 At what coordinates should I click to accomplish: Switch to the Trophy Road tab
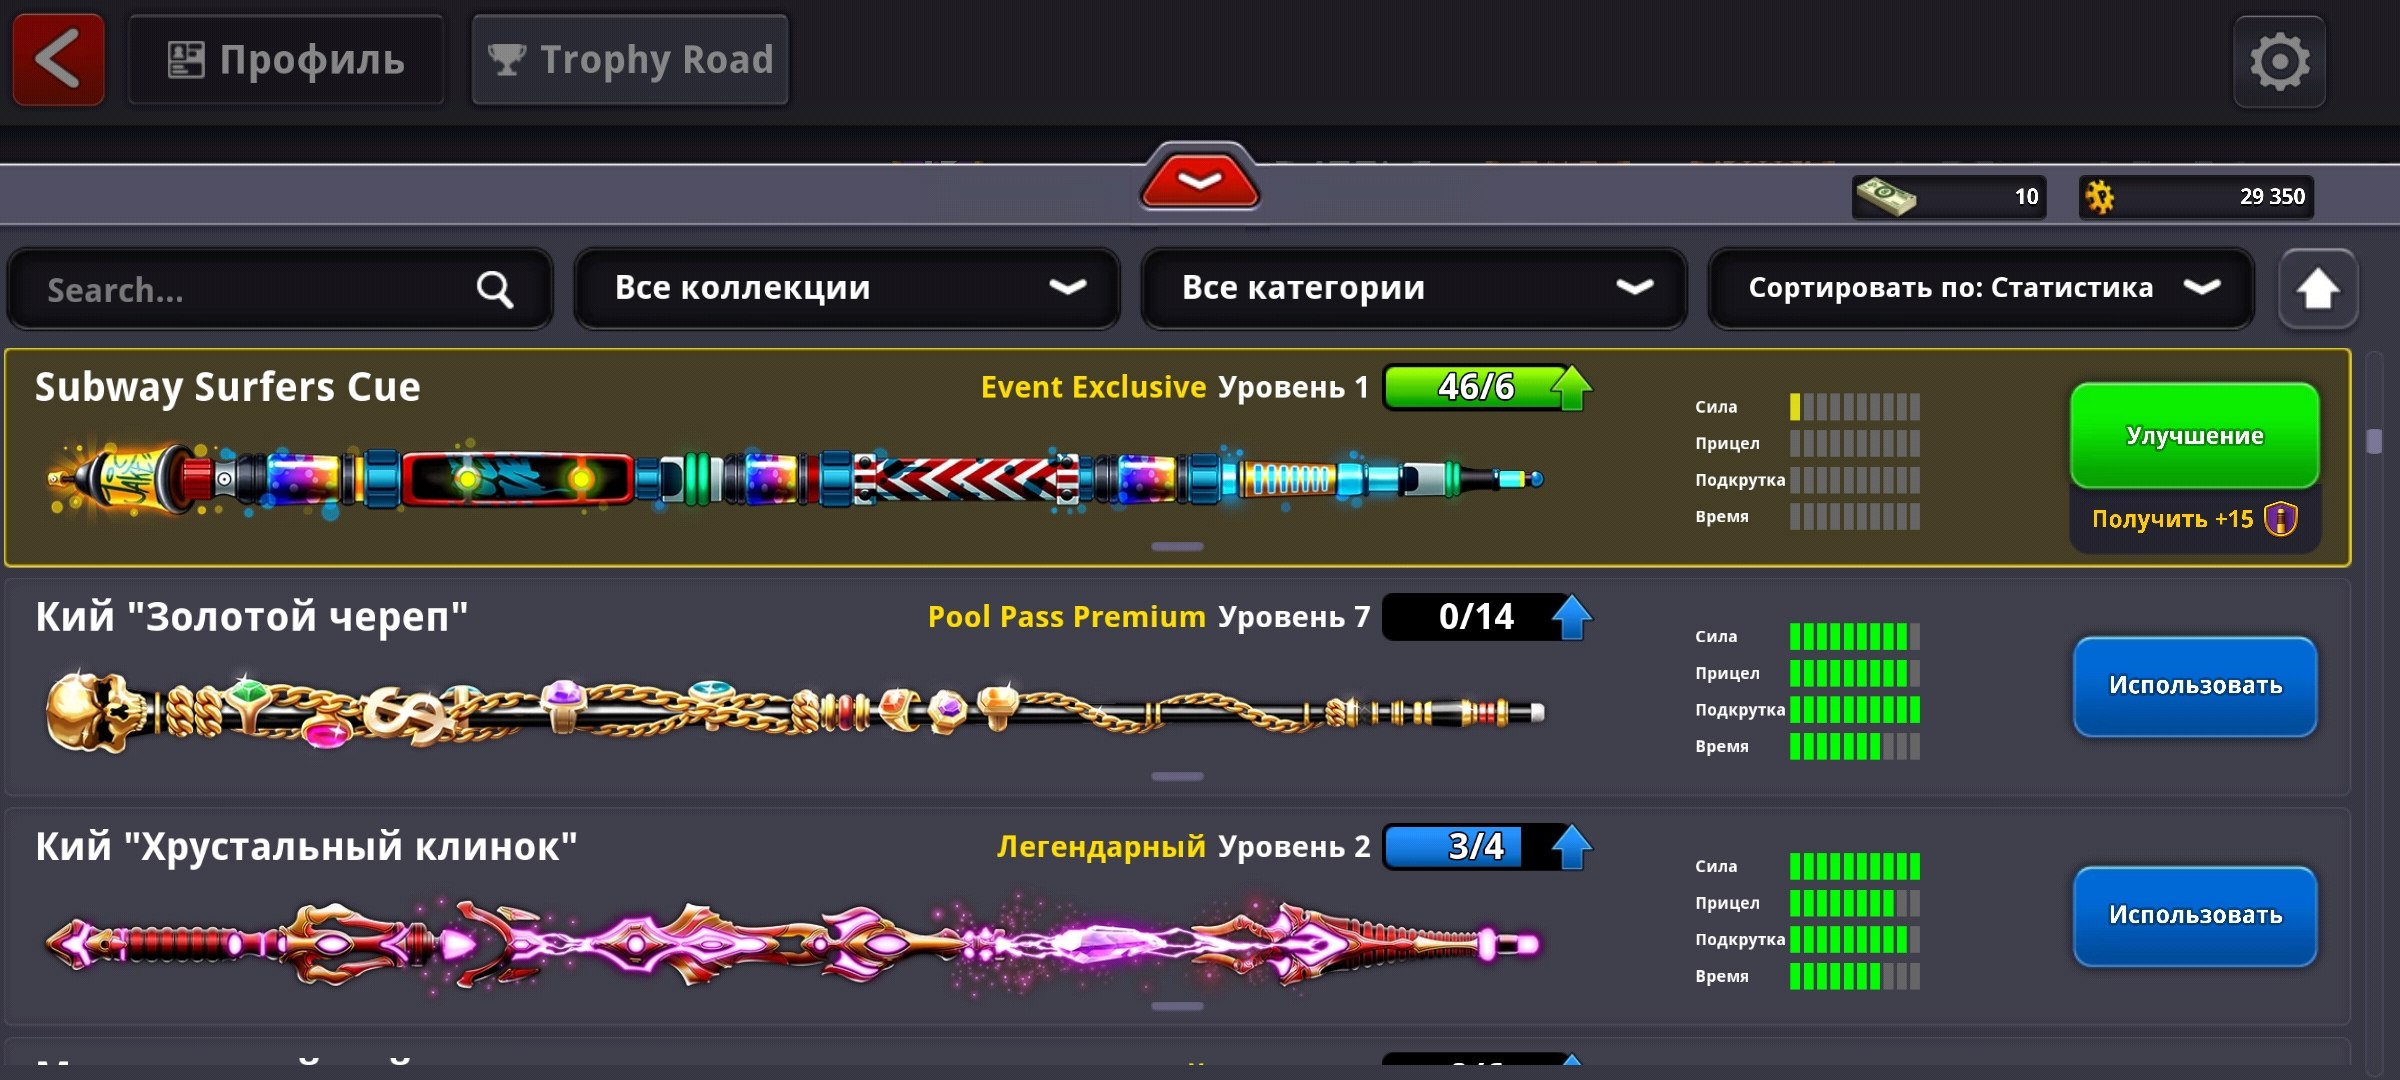[630, 60]
